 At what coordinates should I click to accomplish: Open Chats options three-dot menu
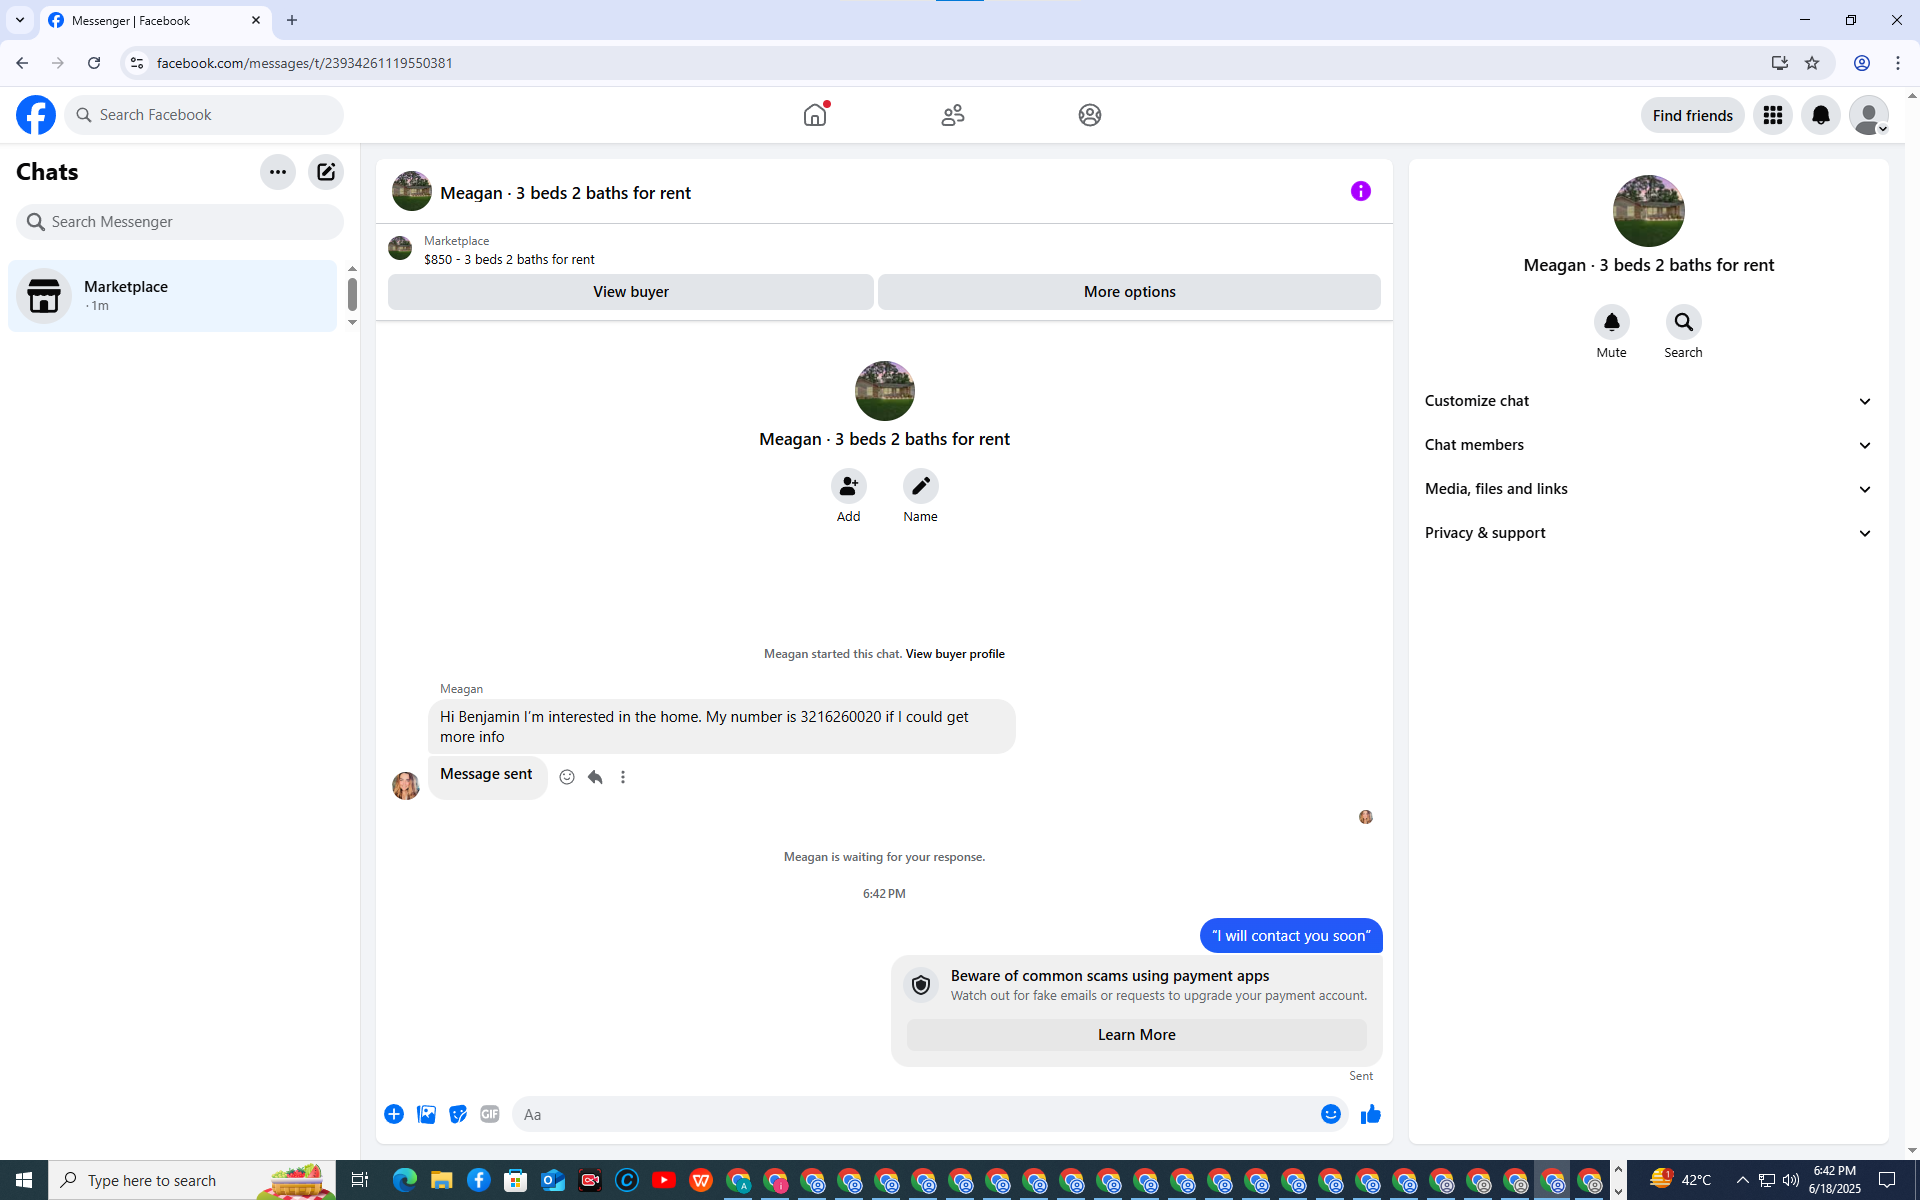click(x=278, y=172)
